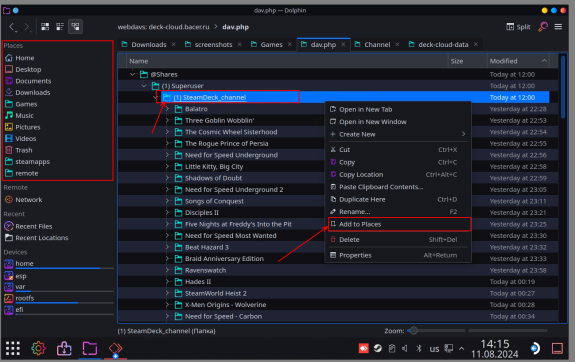
Task: Open the volume tray icon
Action: pyautogui.click(x=404, y=348)
